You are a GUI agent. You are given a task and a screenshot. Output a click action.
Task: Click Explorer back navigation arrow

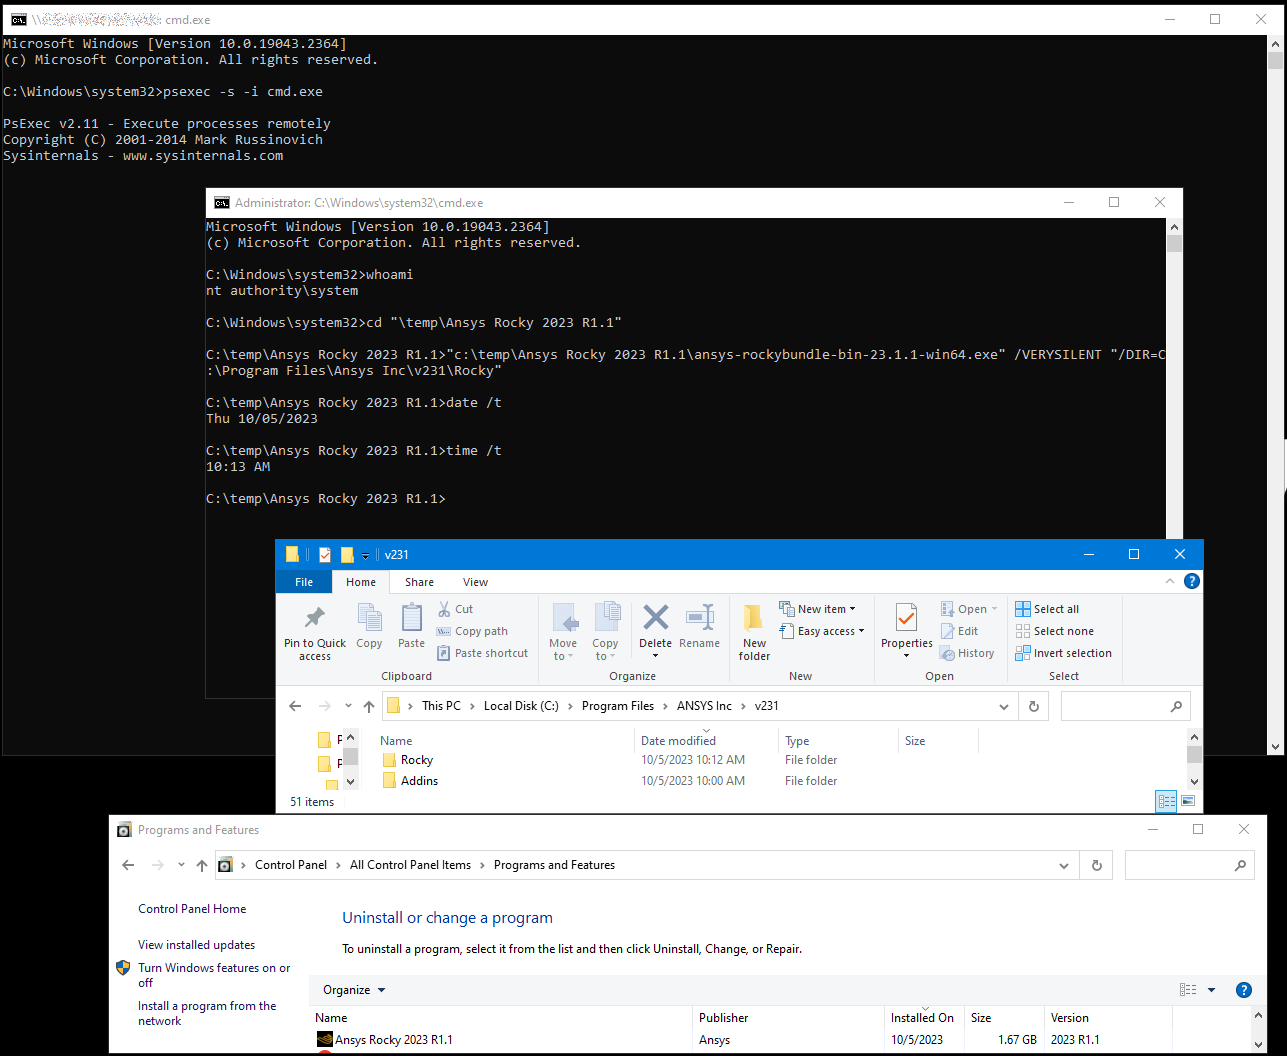(x=295, y=706)
